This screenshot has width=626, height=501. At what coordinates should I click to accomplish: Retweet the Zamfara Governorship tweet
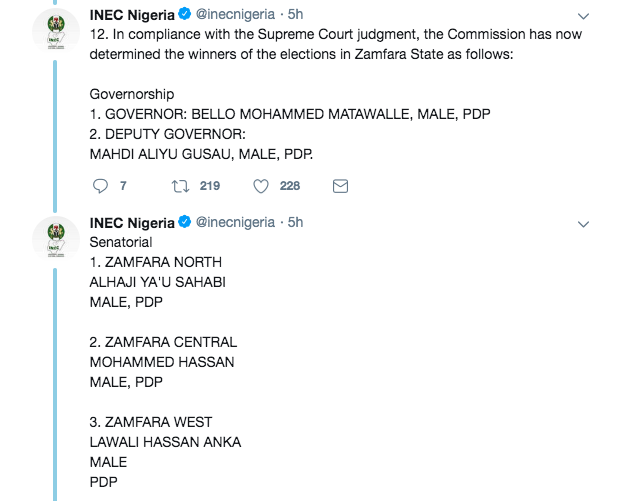click(x=180, y=186)
